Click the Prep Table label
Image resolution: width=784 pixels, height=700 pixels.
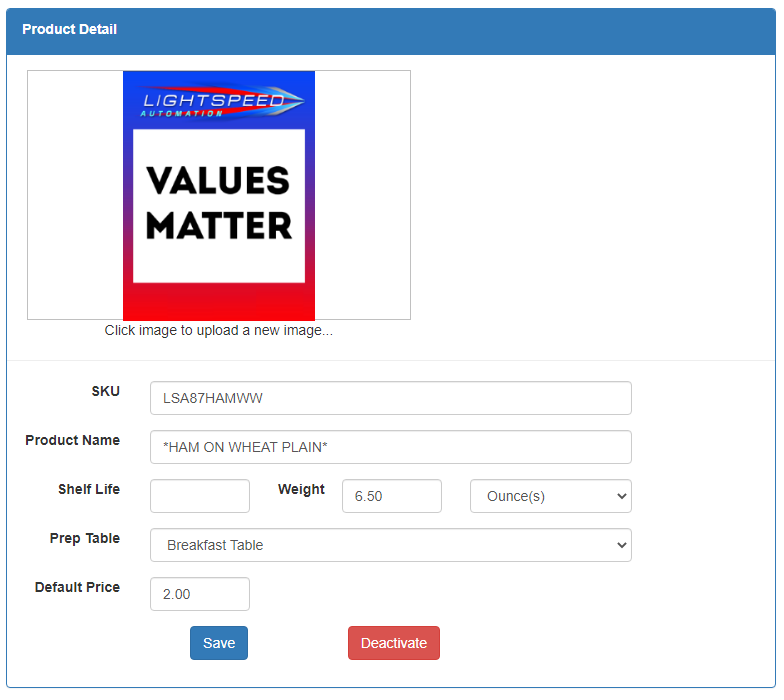[85, 538]
